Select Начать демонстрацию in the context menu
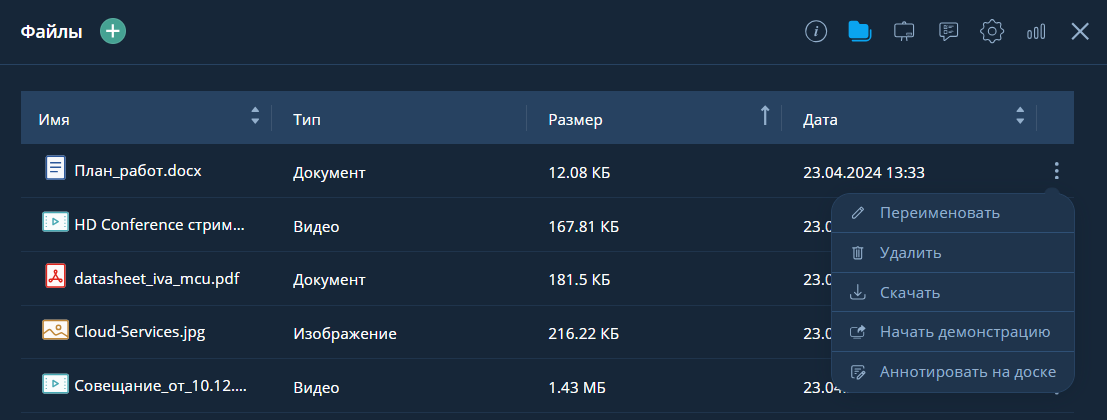1107x420 pixels. click(964, 332)
